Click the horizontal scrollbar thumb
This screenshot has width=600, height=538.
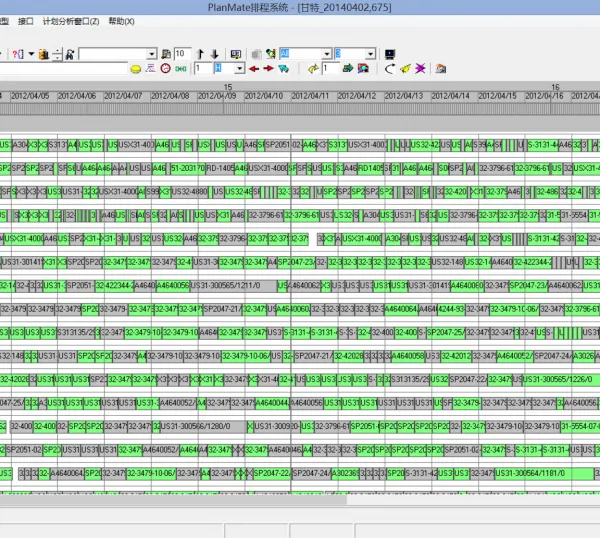tap(173, 499)
